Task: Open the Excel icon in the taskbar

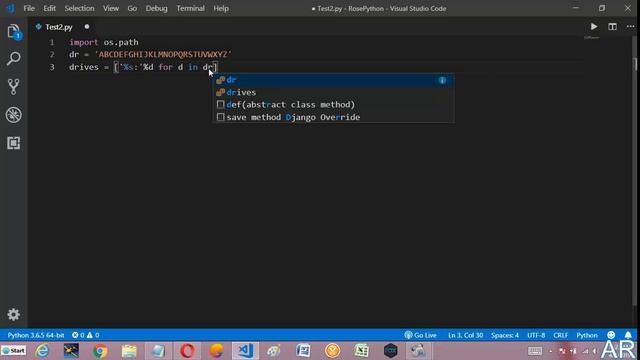Action: point(361,351)
